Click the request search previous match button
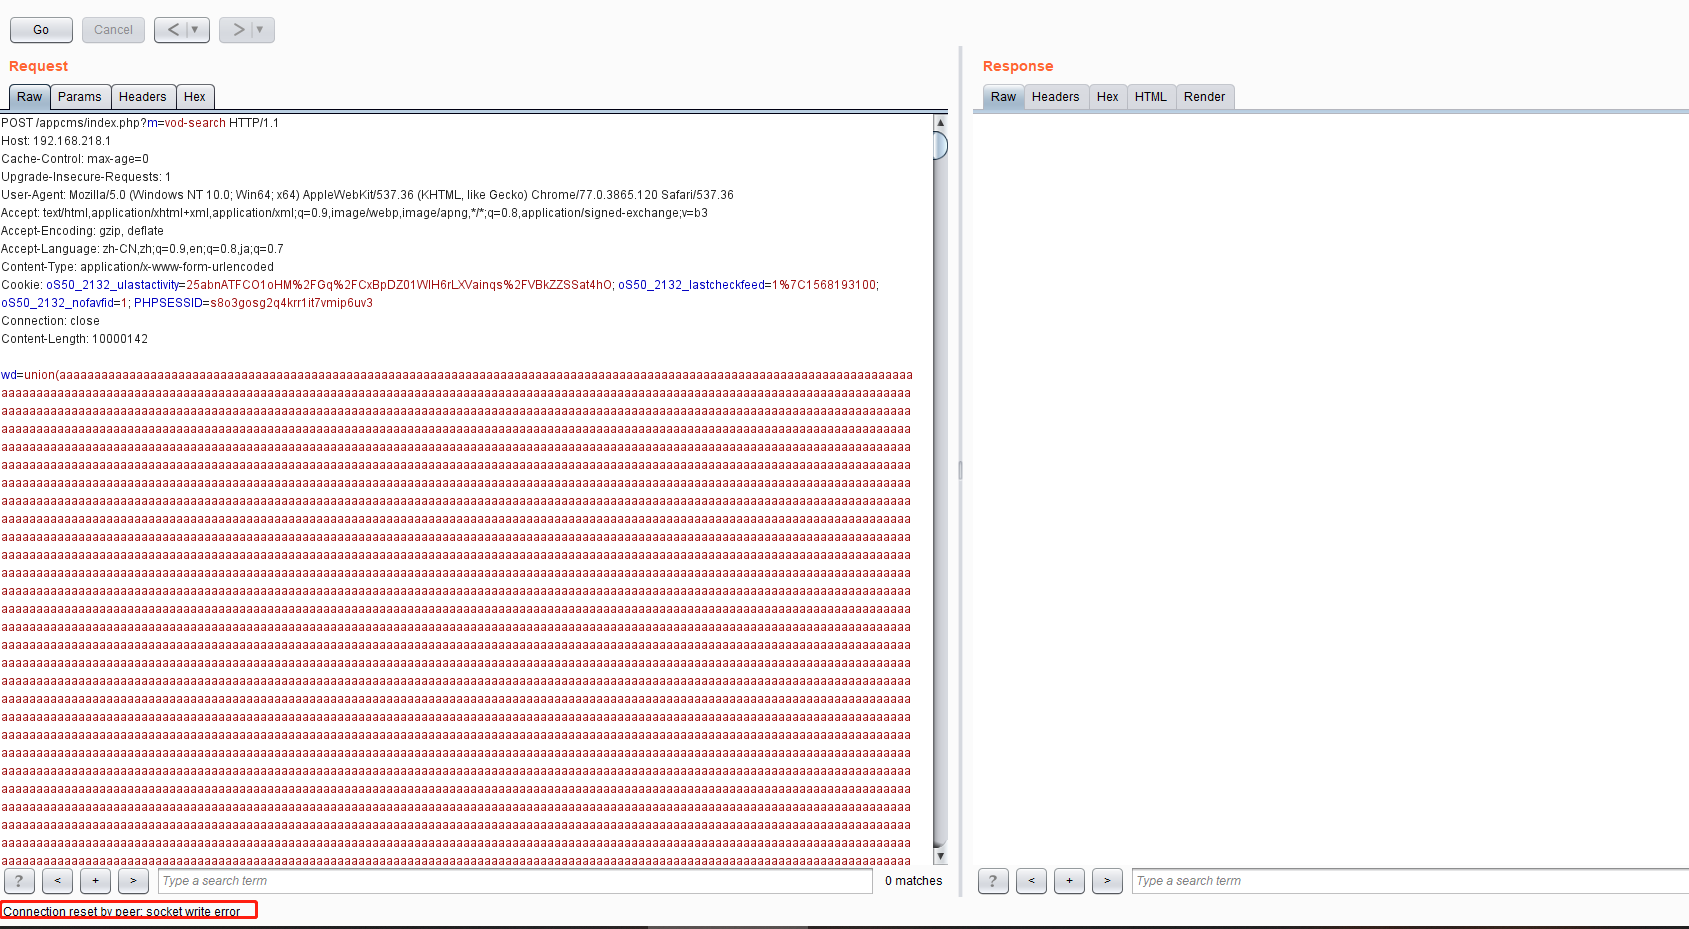Viewport: 1689px width, 929px height. pos(57,881)
